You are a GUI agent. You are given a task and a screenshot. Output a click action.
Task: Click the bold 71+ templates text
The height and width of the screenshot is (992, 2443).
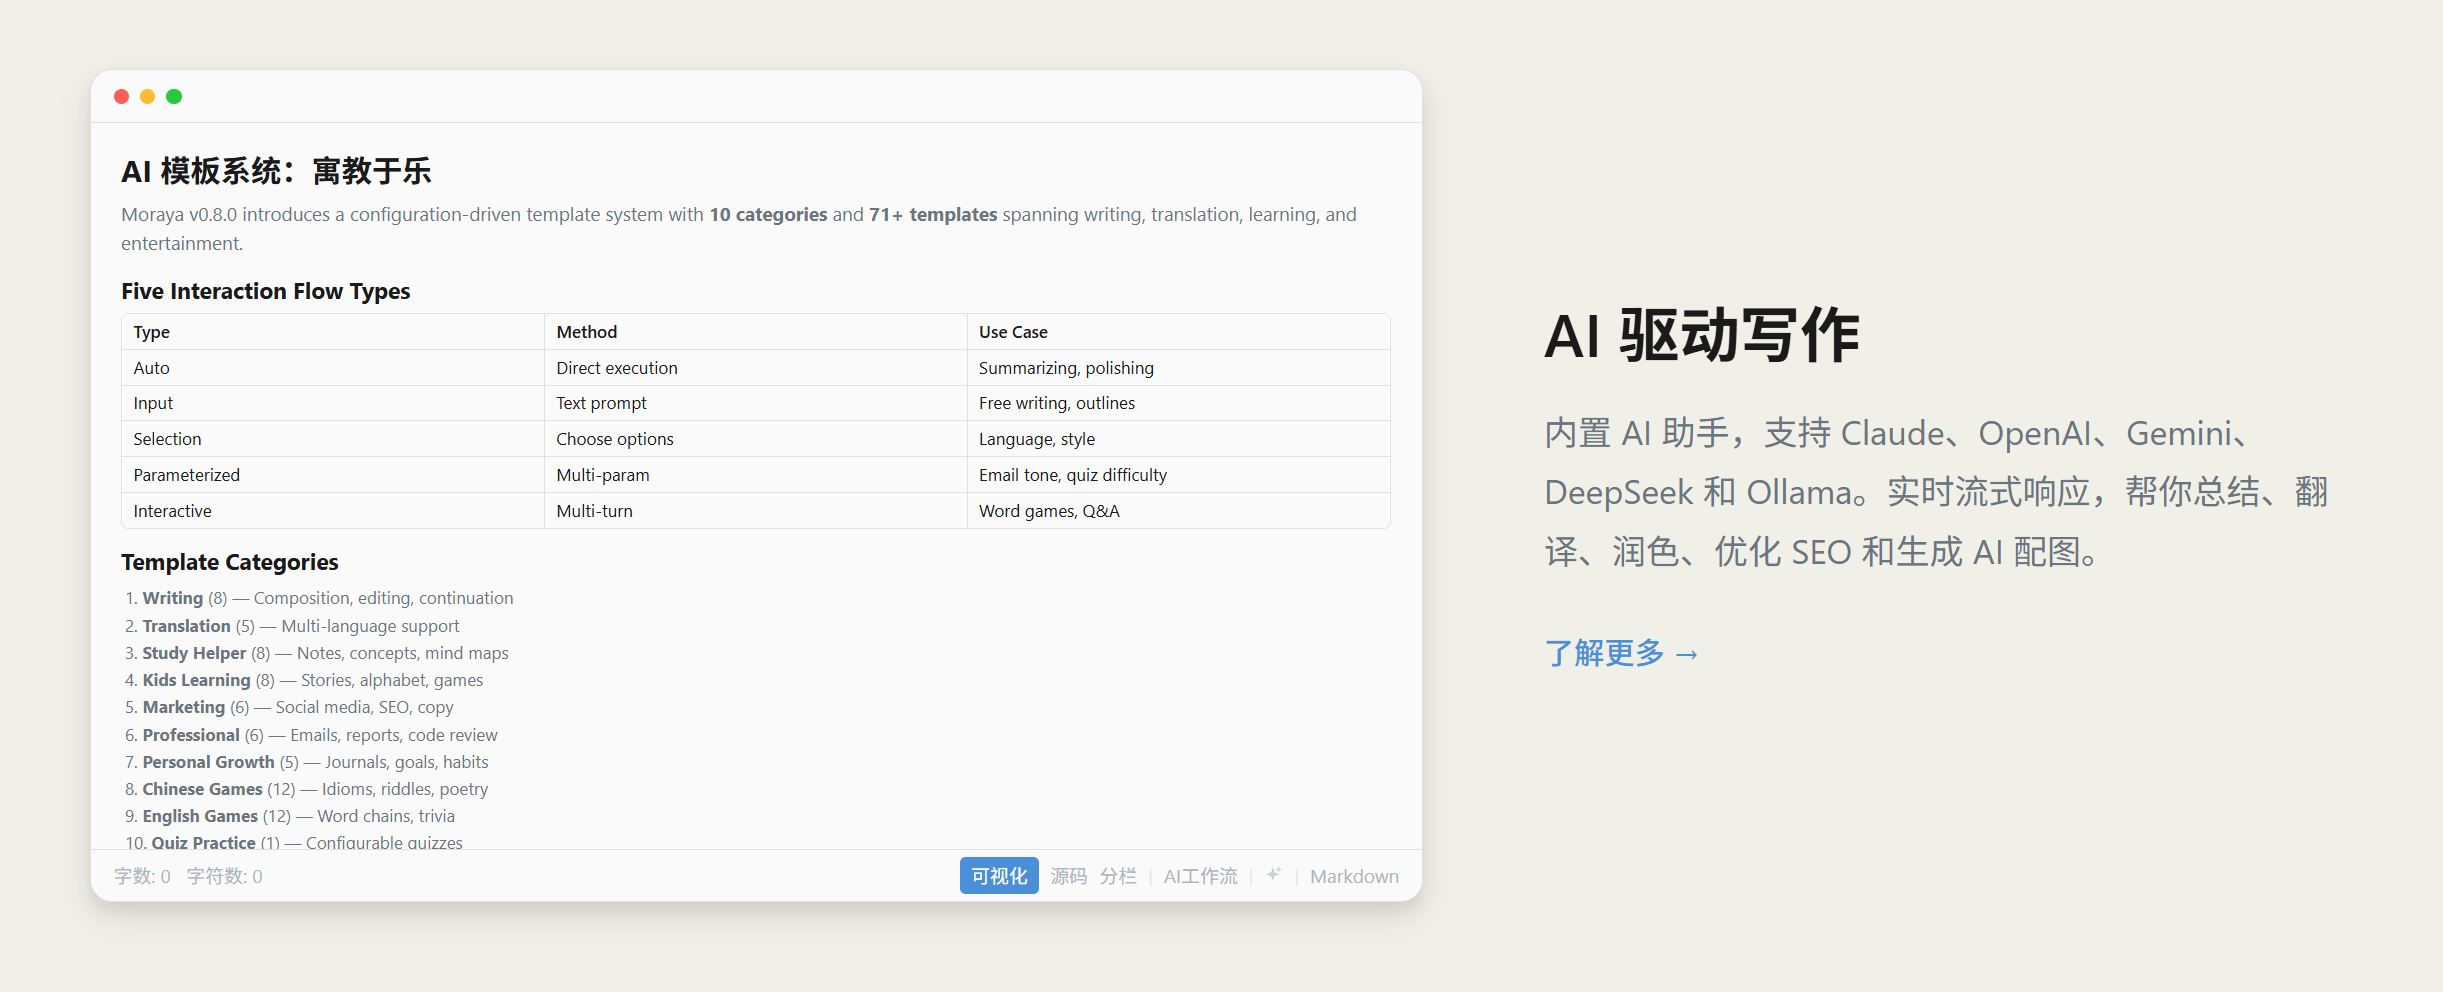(933, 214)
